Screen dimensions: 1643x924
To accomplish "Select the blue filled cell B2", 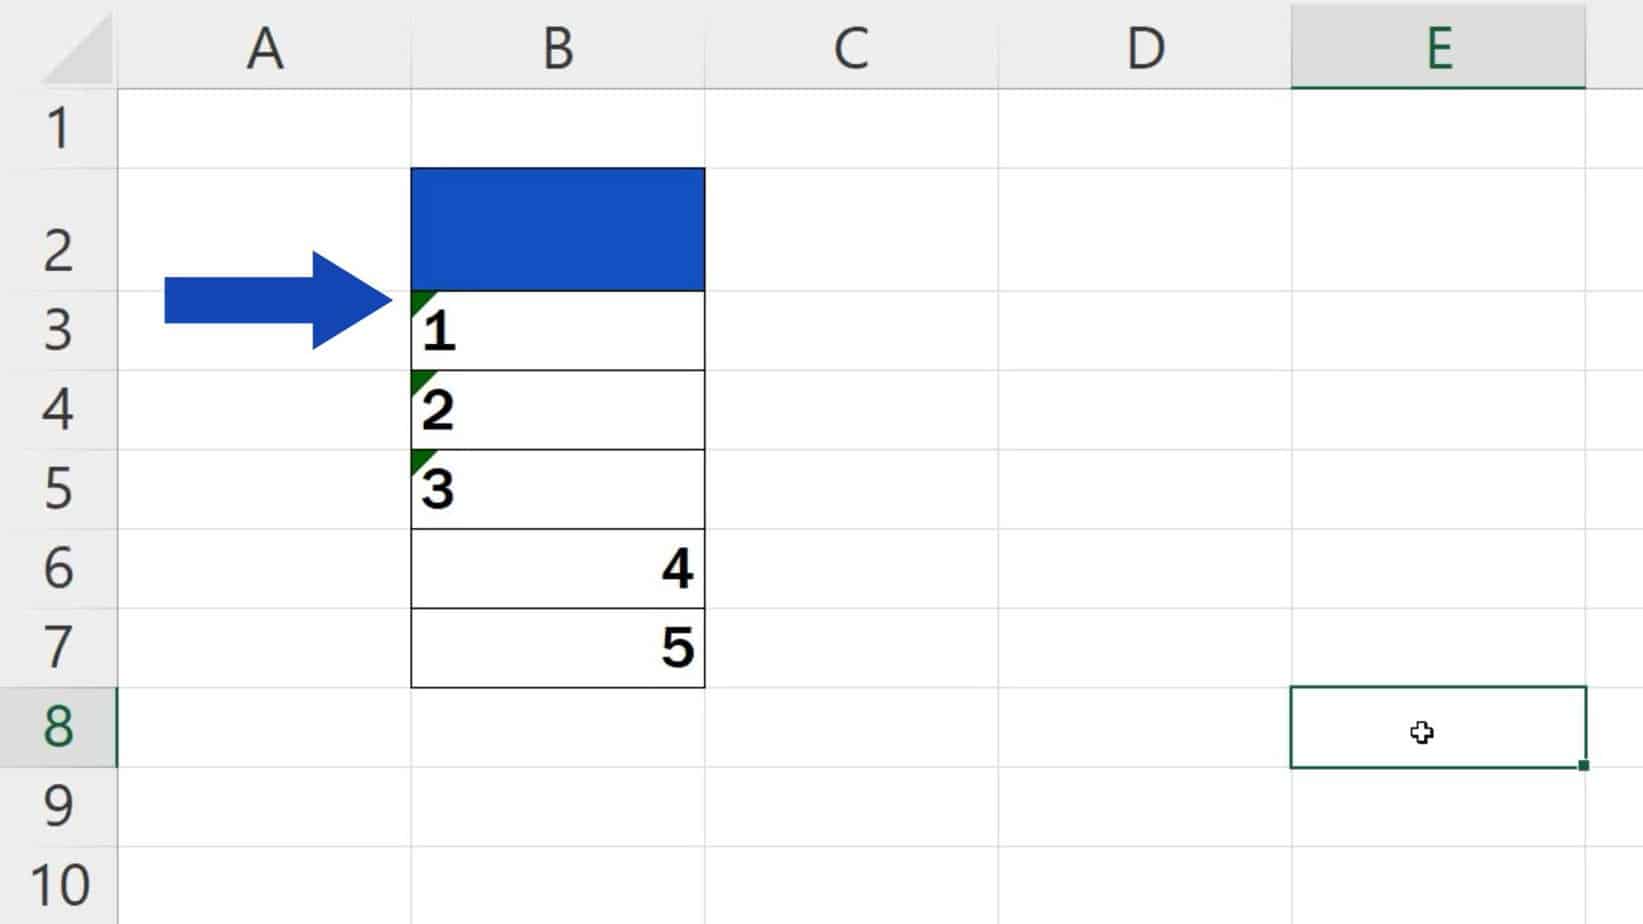I will pyautogui.click(x=557, y=228).
